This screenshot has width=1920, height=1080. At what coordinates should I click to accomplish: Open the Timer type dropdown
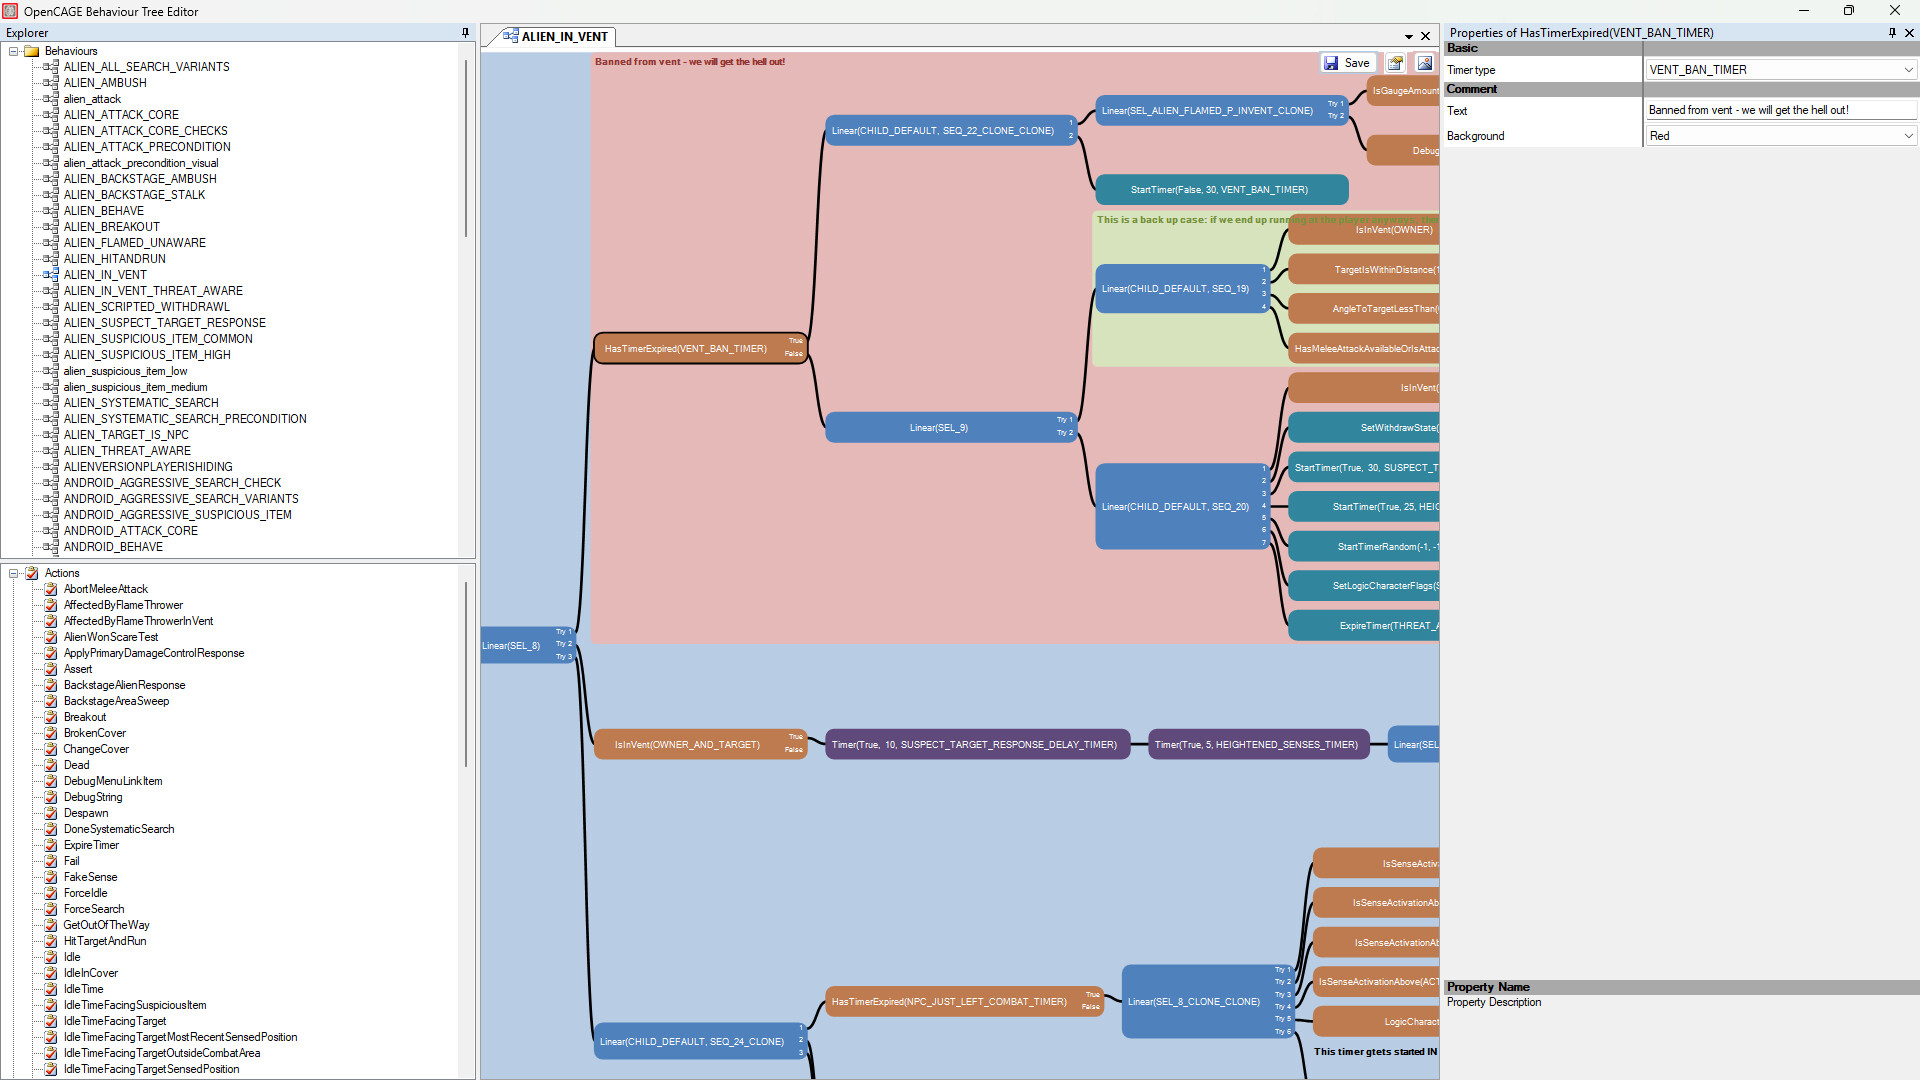(1909, 69)
